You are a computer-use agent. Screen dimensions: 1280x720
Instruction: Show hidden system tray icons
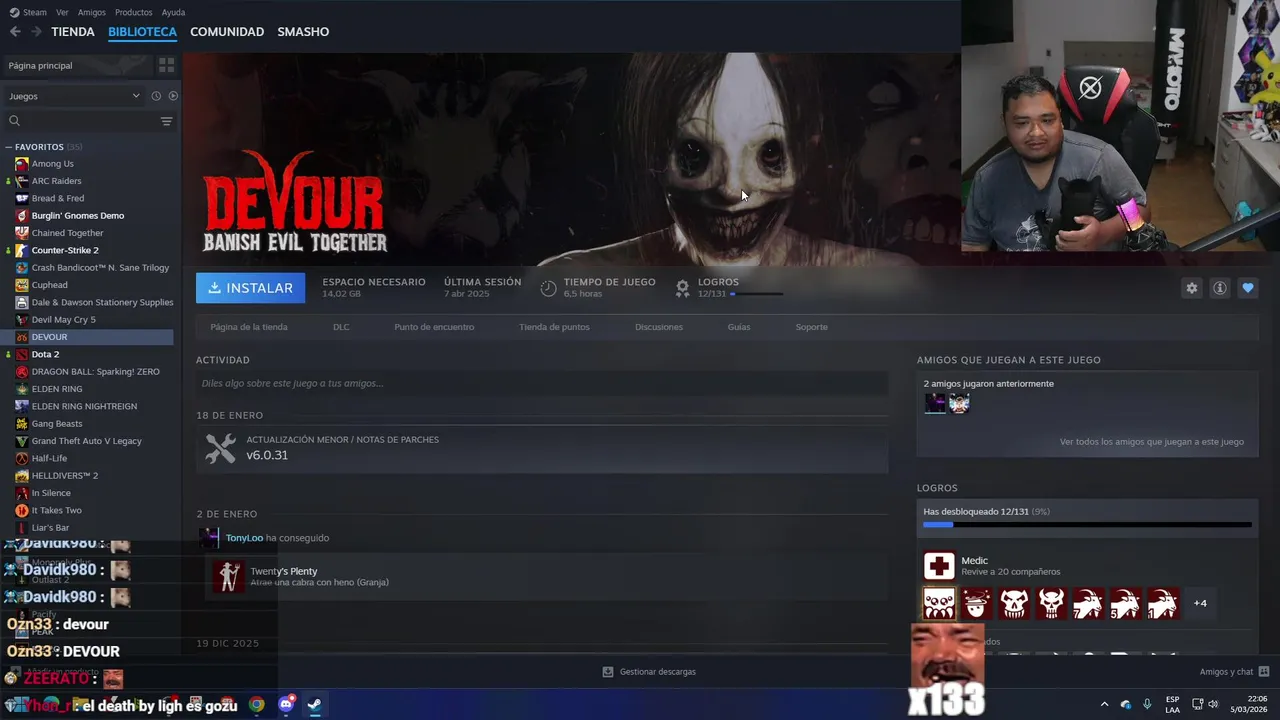tap(1104, 704)
